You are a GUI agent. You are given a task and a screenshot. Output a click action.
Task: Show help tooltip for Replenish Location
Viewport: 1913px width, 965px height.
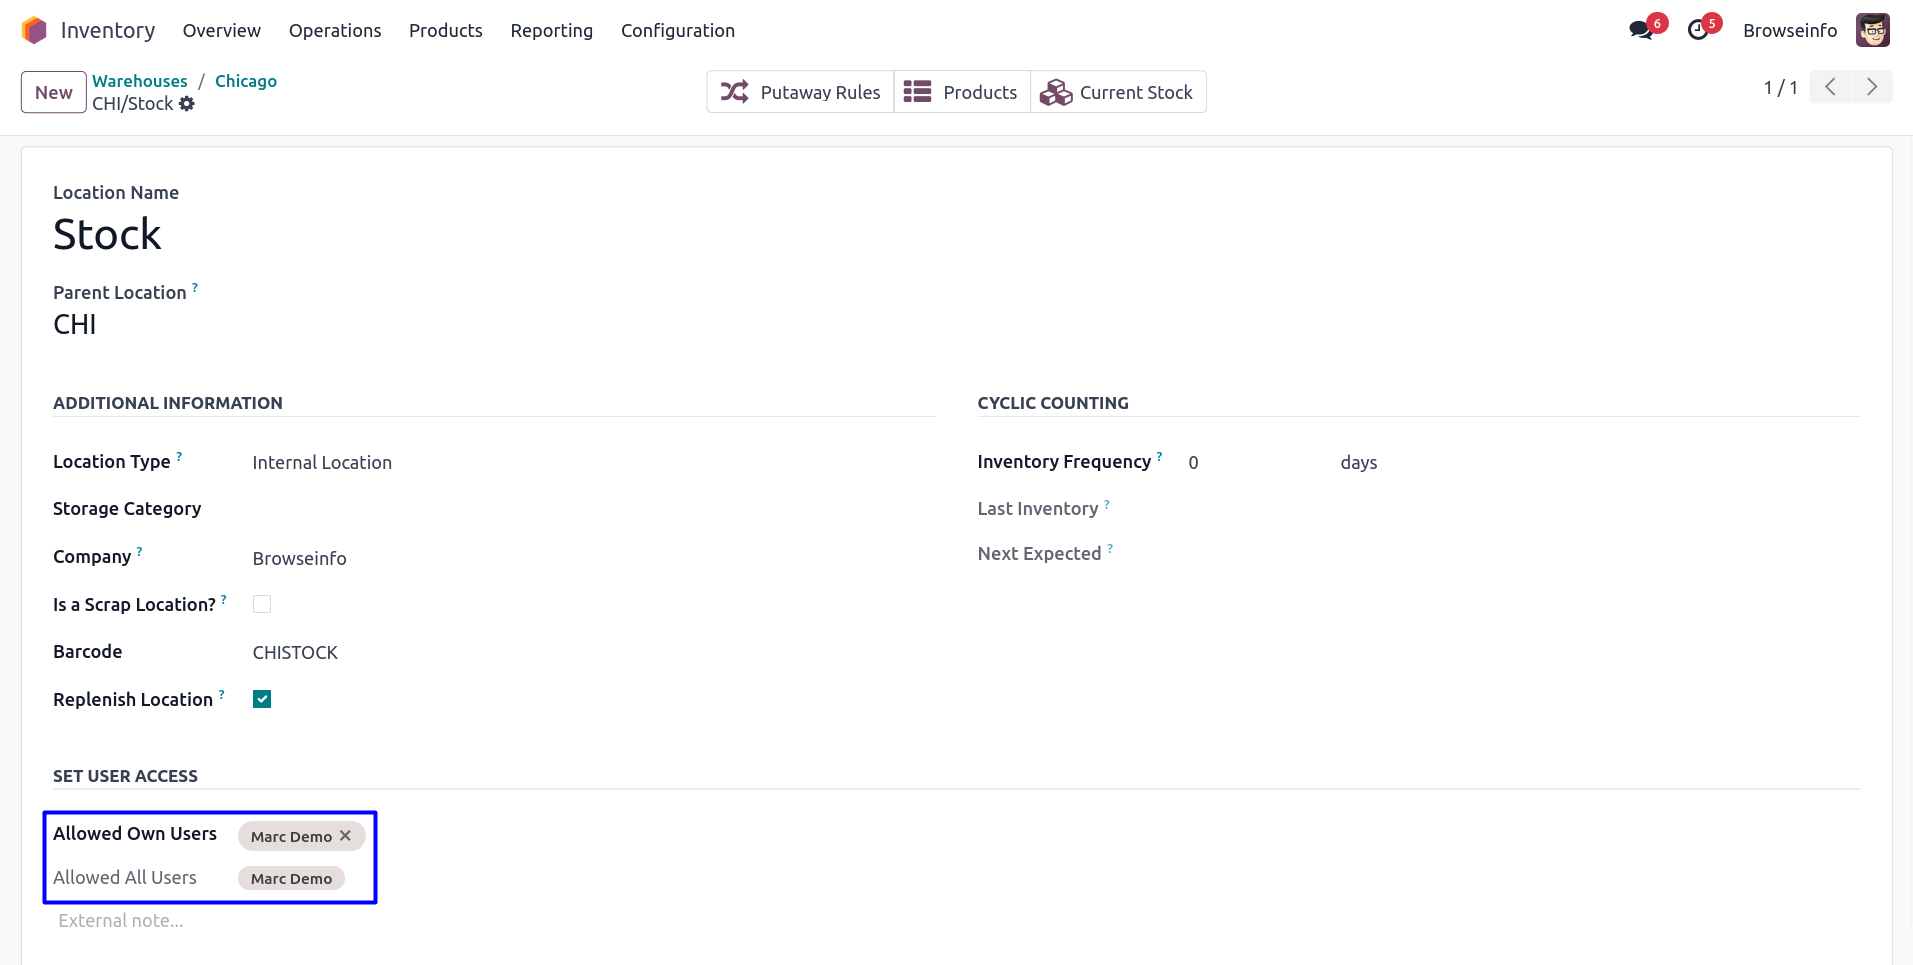point(221,694)
